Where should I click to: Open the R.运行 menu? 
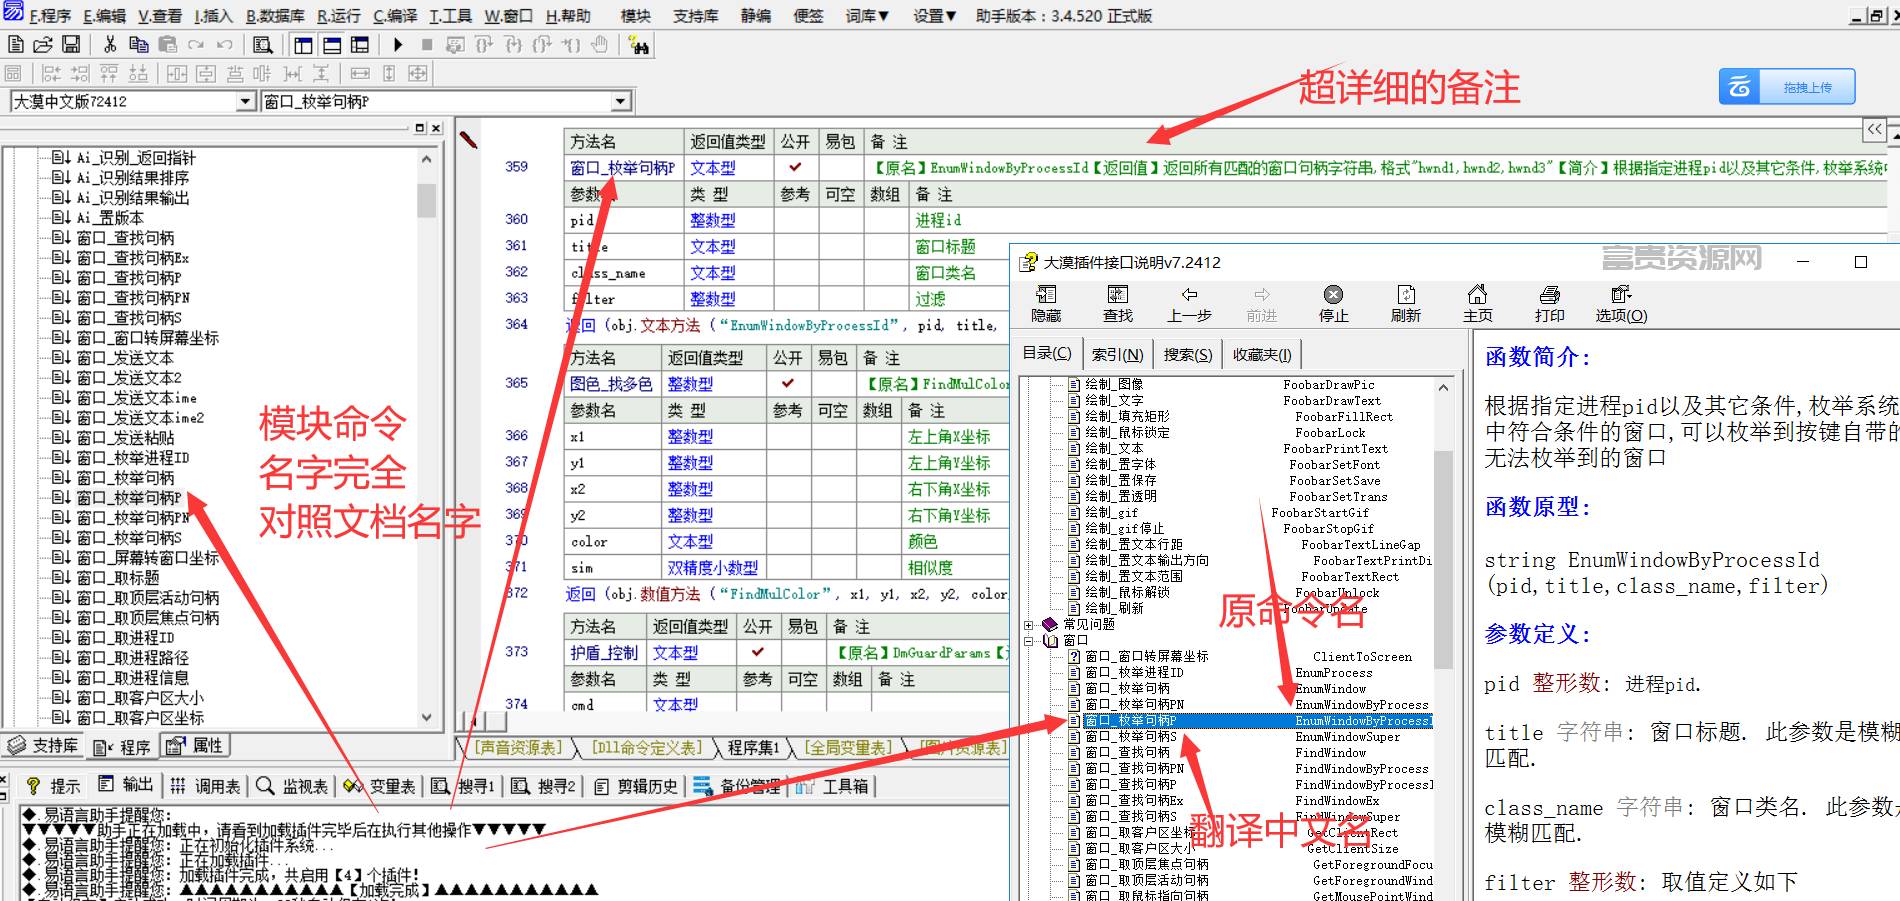click(339, 16)
